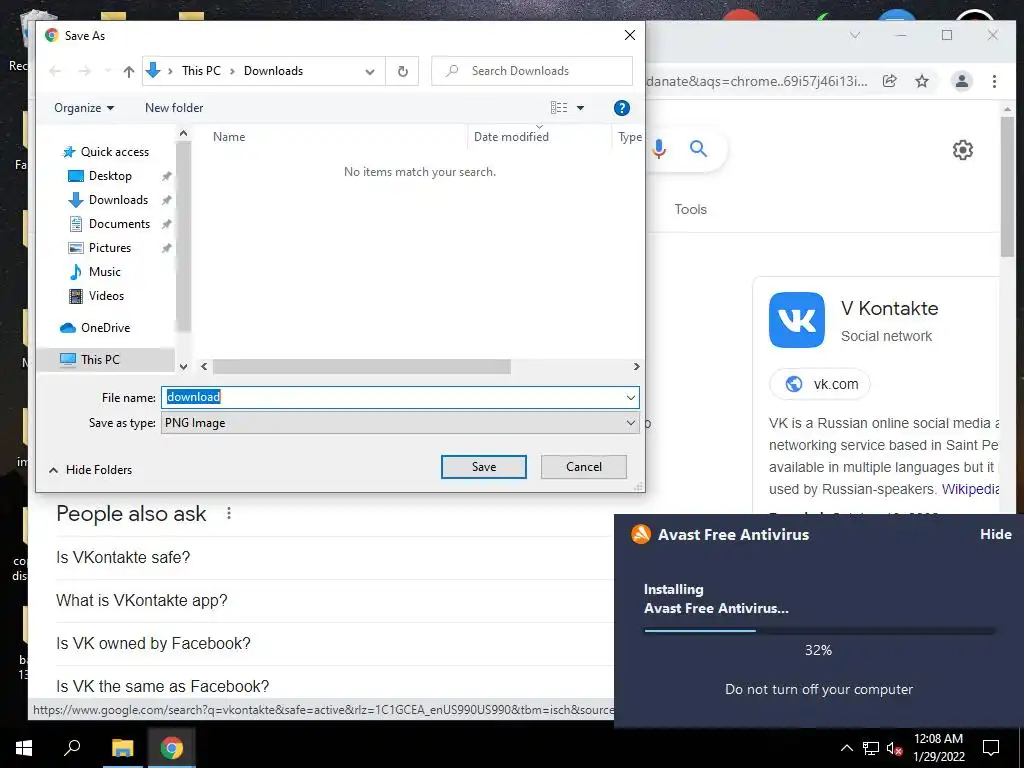Viewport: 1024px width, 768px height.
Task: Click Chrome icon on taskbar
Action: [172, 748]
